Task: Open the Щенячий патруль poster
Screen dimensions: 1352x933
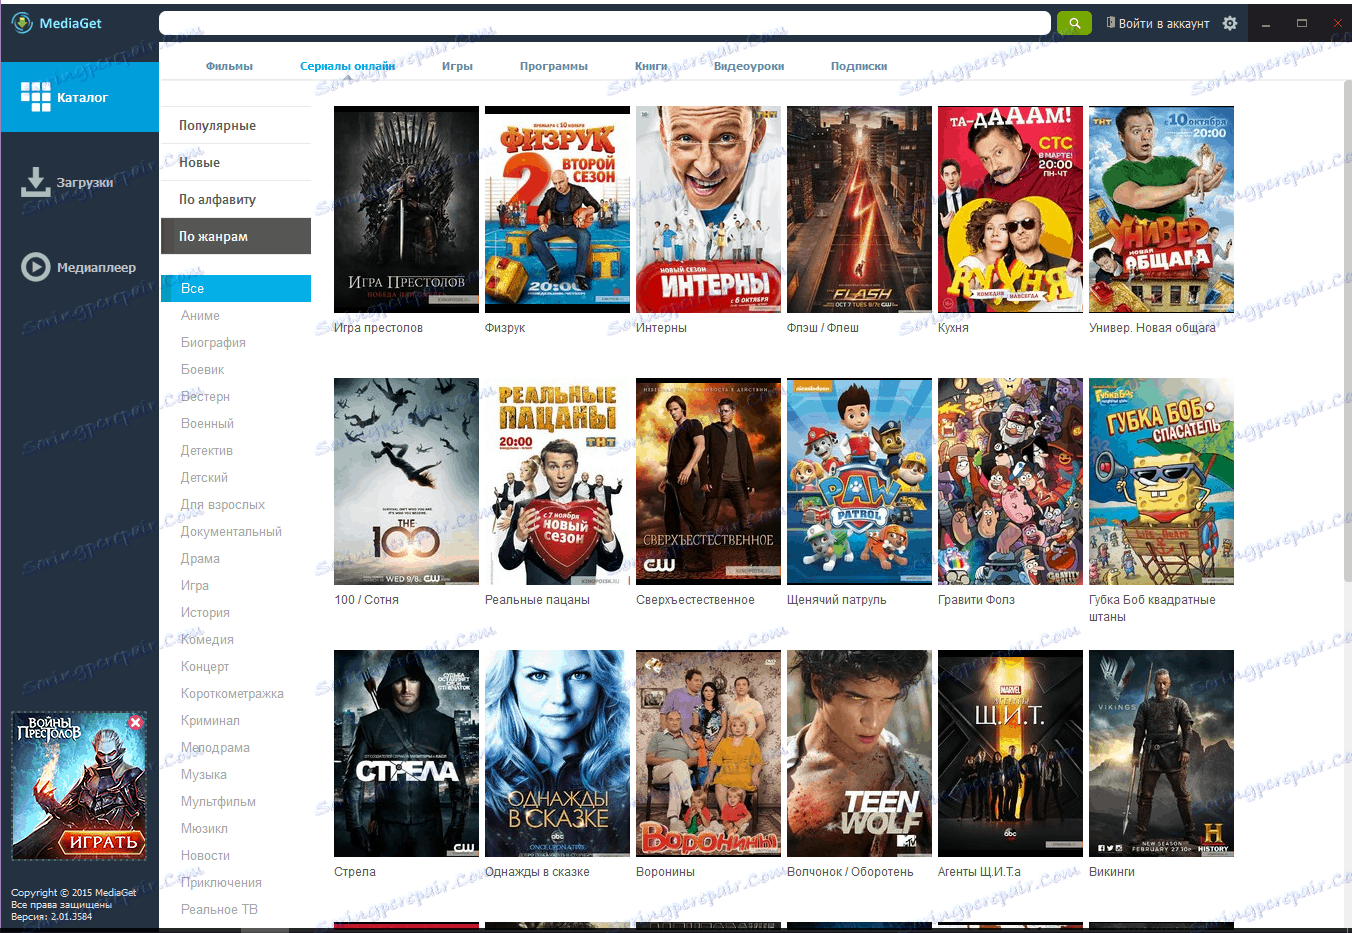Action: (x=859, y=482)
